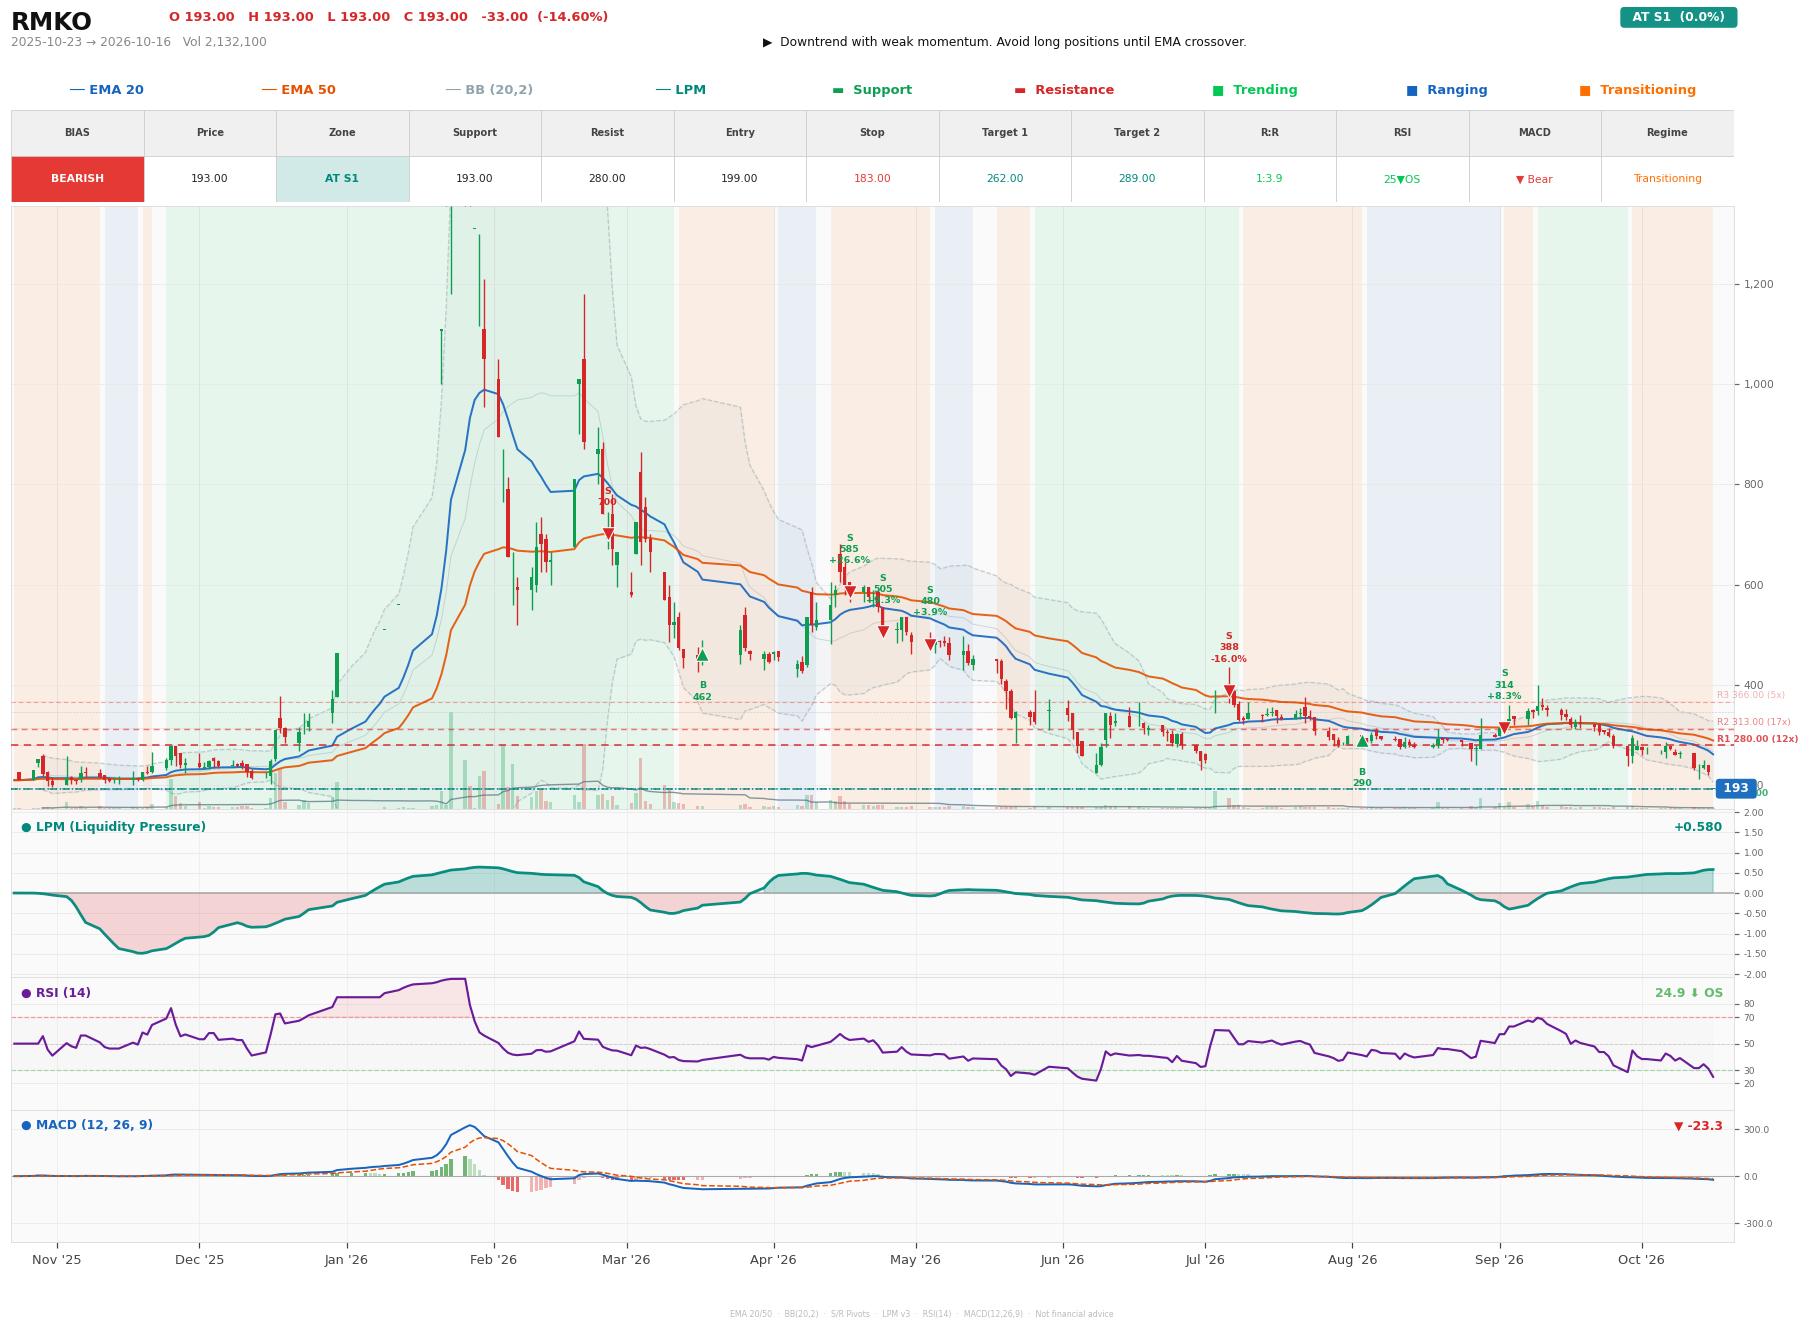Select the EMA 50 legend entry
Image resolution: width=1809 pixels, height=1330 pixels.
click(x=298, y=90)
